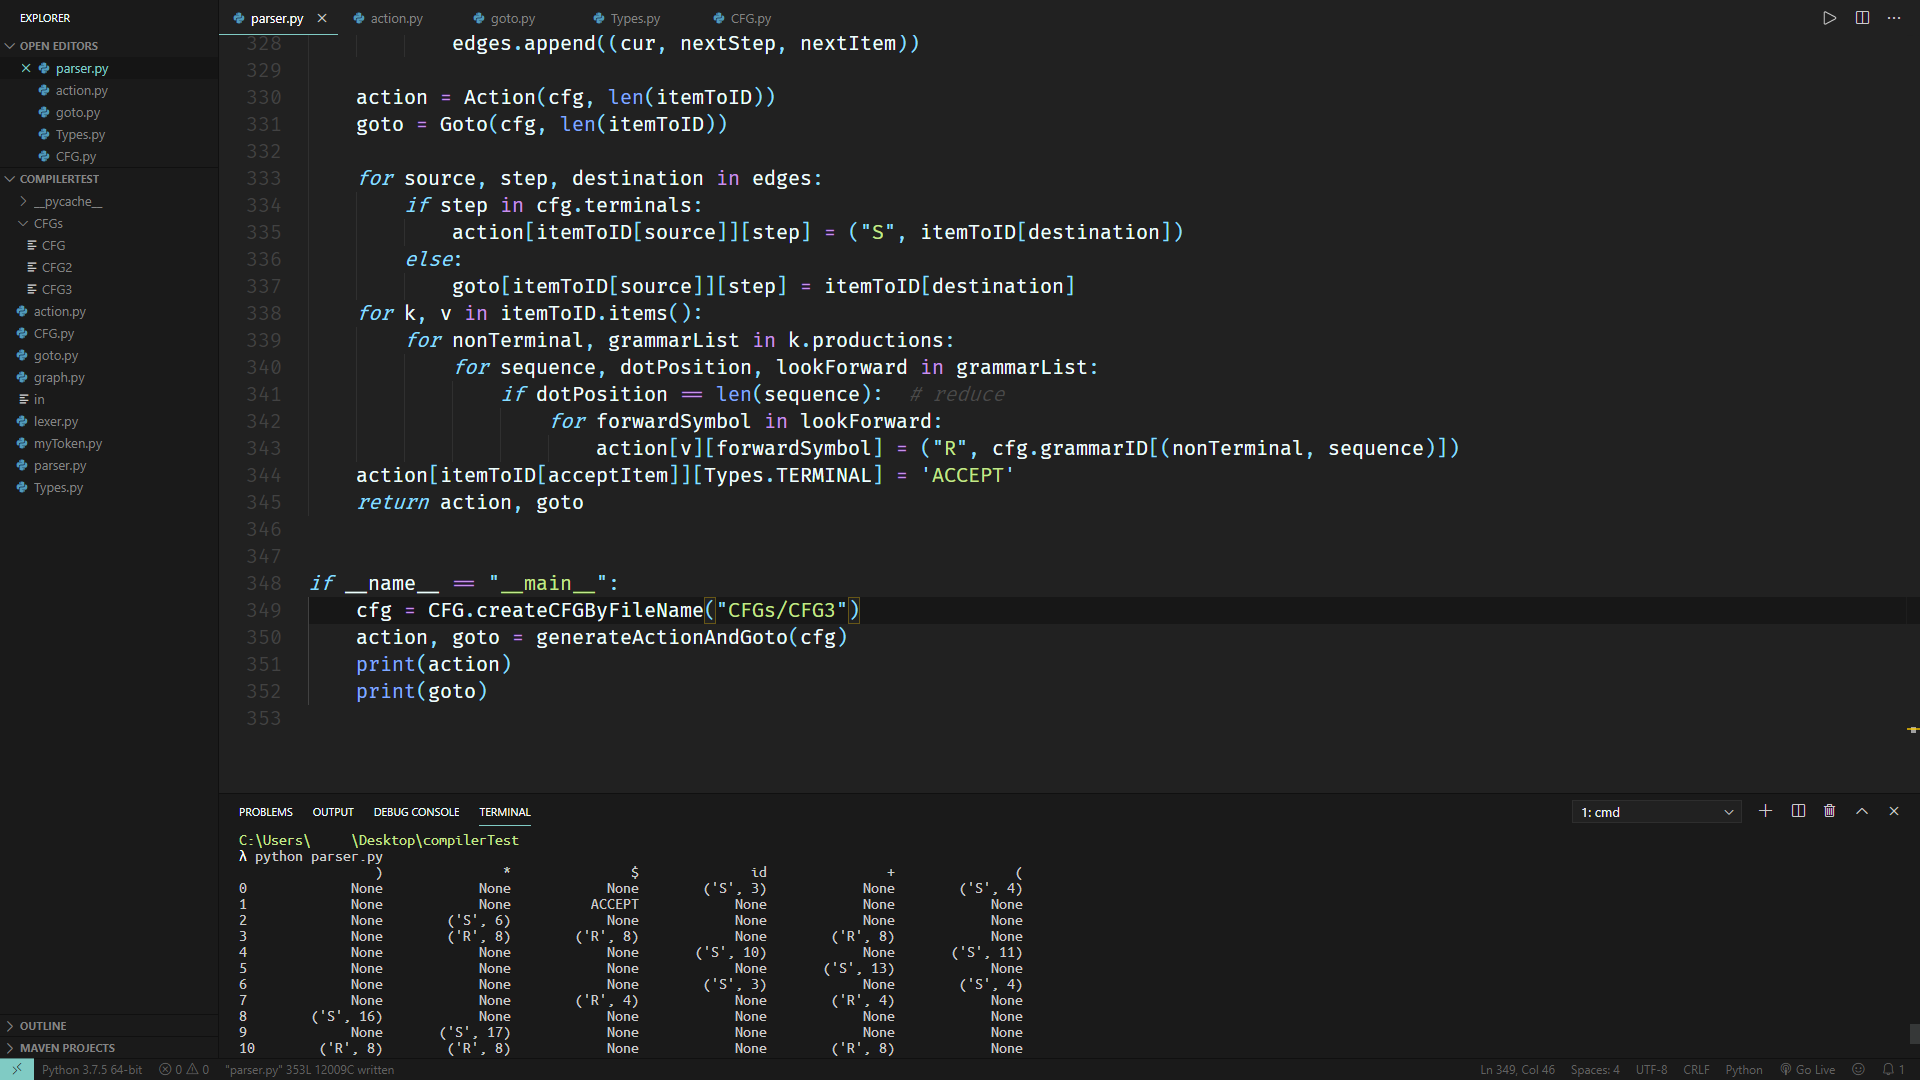
Task: Open CFG2 file in explorer tree
Action: tap(108, 267)
